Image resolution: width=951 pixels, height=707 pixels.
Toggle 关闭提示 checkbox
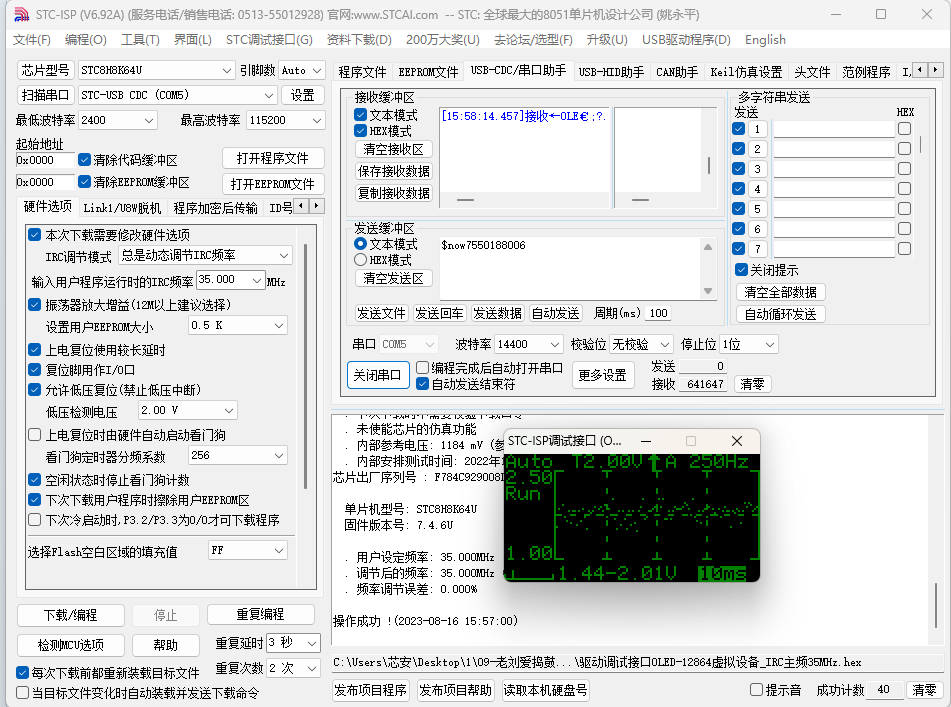click(x=741, y=270)
